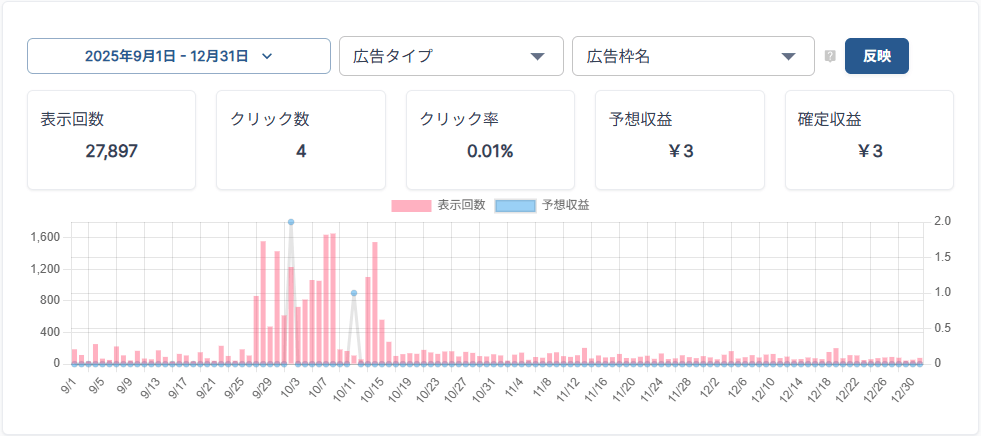981x436 pixels.
Task: Click the 確定収益 summary card
Action: pos(868,139)
